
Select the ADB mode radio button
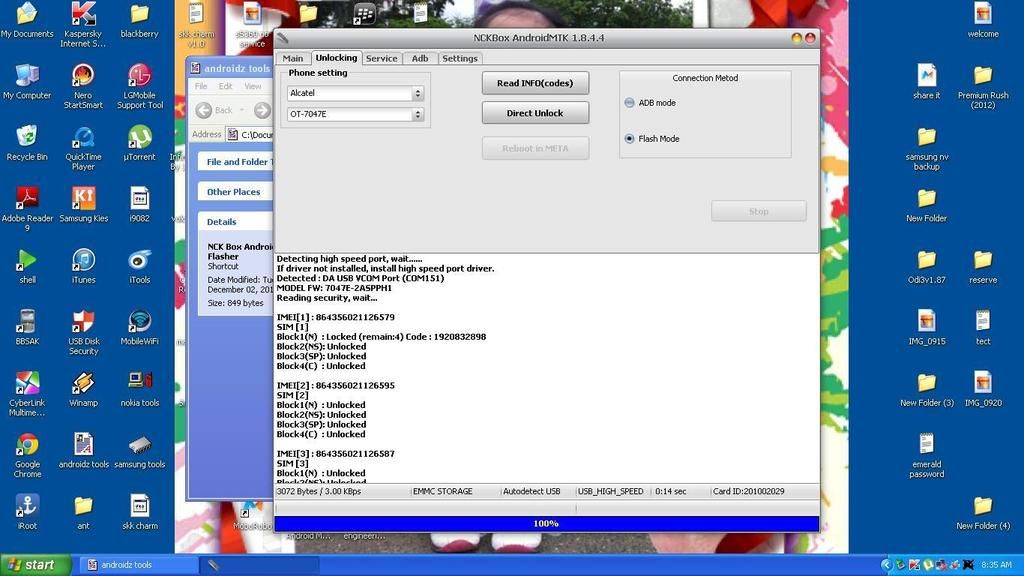click(630, 103)
